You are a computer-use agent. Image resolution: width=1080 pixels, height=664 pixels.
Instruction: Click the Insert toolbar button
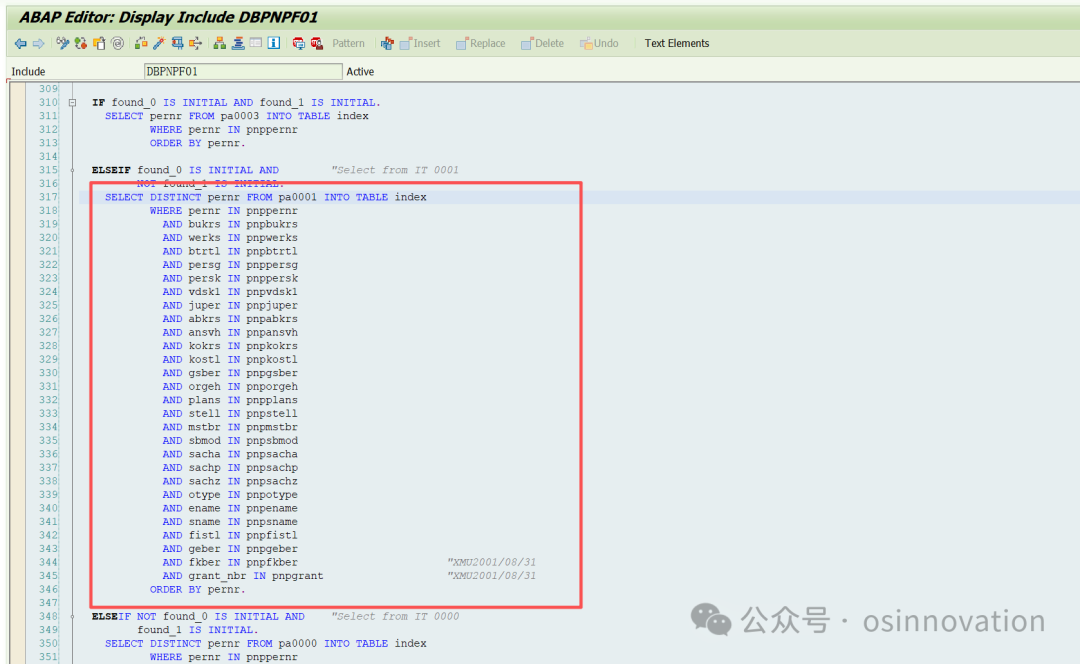pyautogui.click(x=420, y=43)
